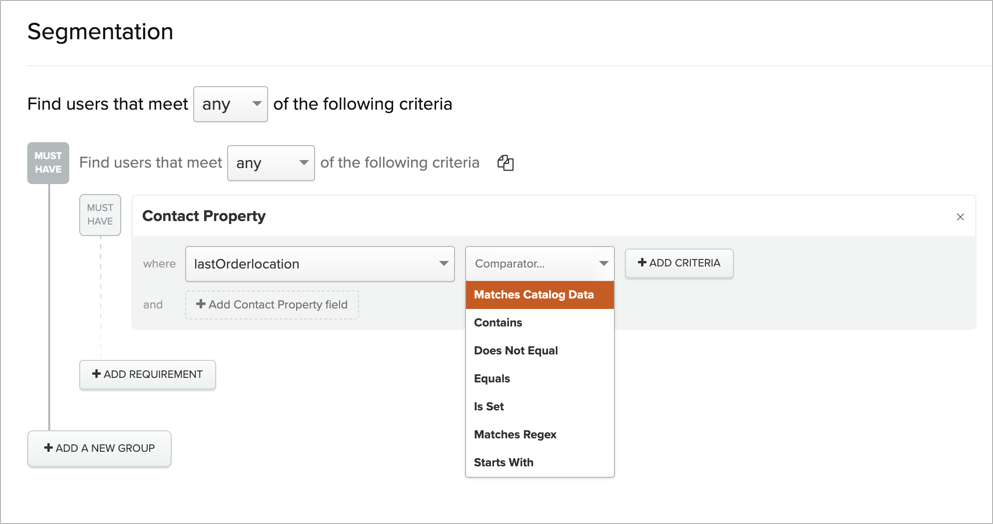Screen dimensions: 993x524
Task: Select Matches Regex comparator
Action: pos(515,435)
